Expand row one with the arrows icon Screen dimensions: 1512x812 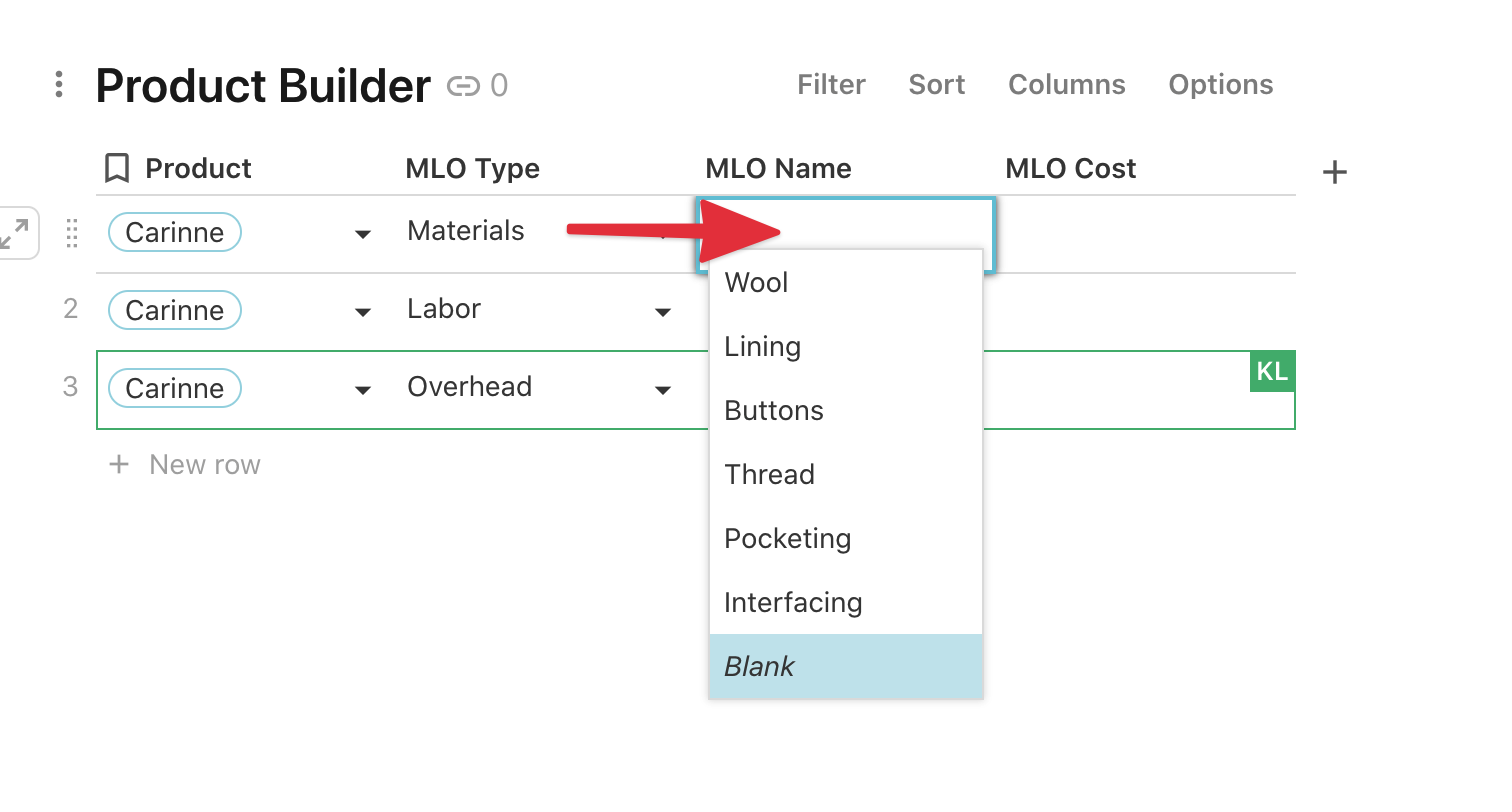(x=15, y=234)
